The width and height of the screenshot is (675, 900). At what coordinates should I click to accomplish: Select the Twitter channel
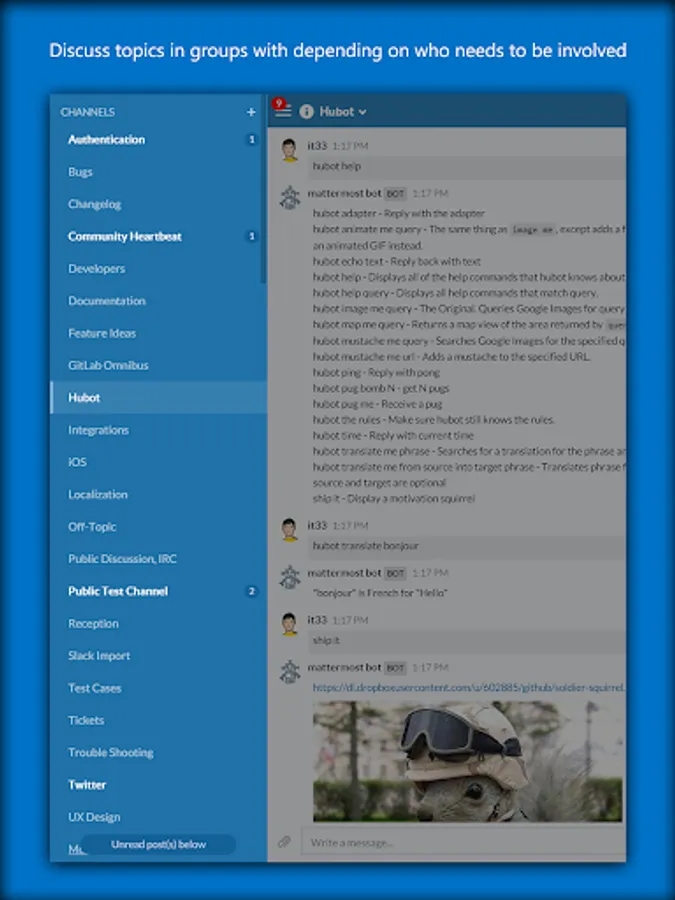tap(158, 785)
